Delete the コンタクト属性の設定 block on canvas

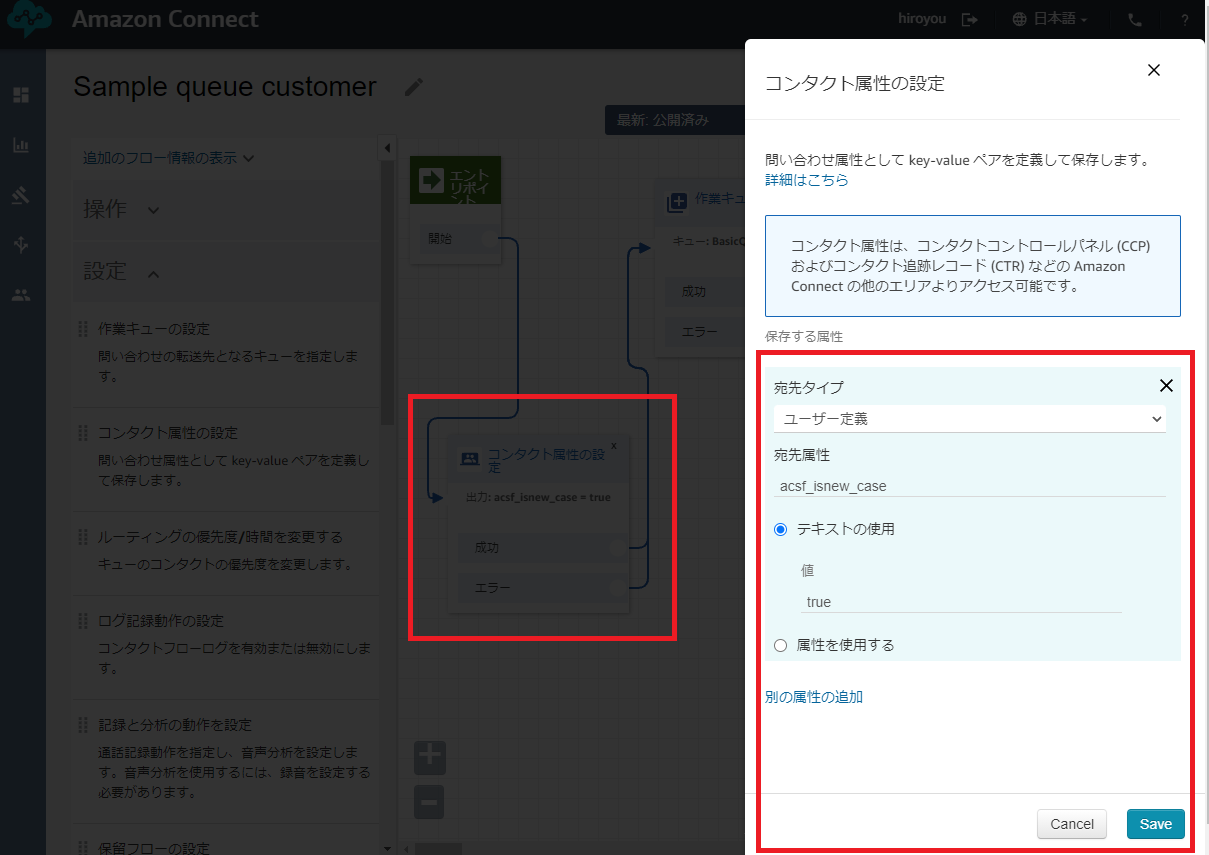(614, 446)
